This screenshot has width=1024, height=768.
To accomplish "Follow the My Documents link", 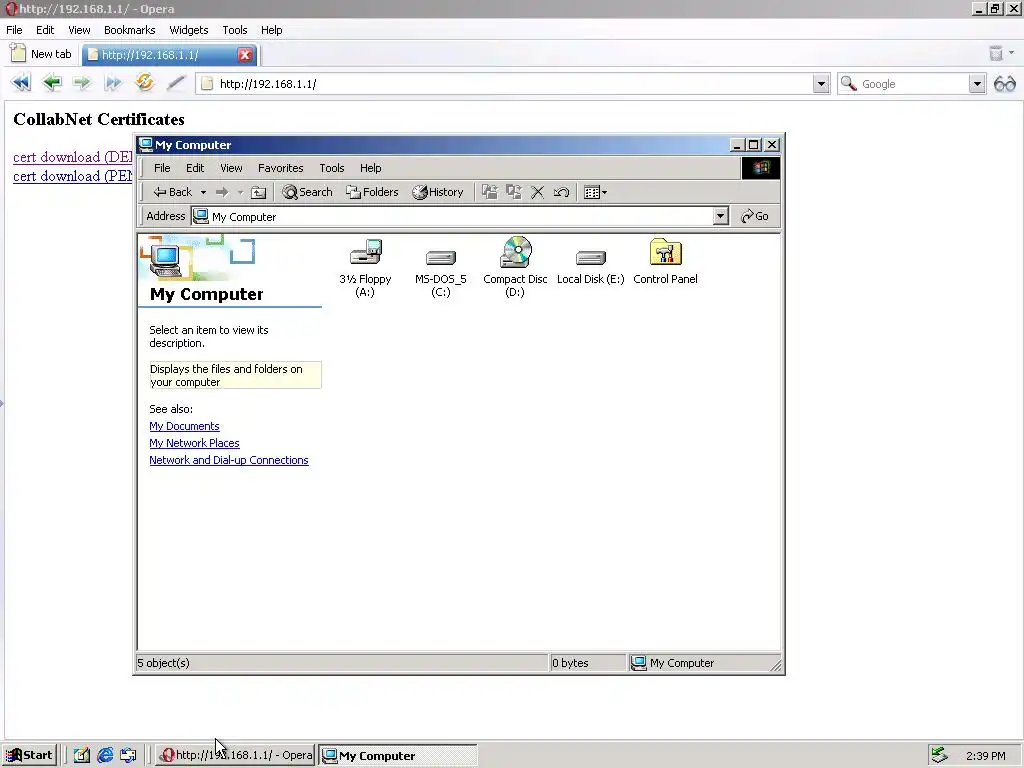I will click(x=184, y=426).
